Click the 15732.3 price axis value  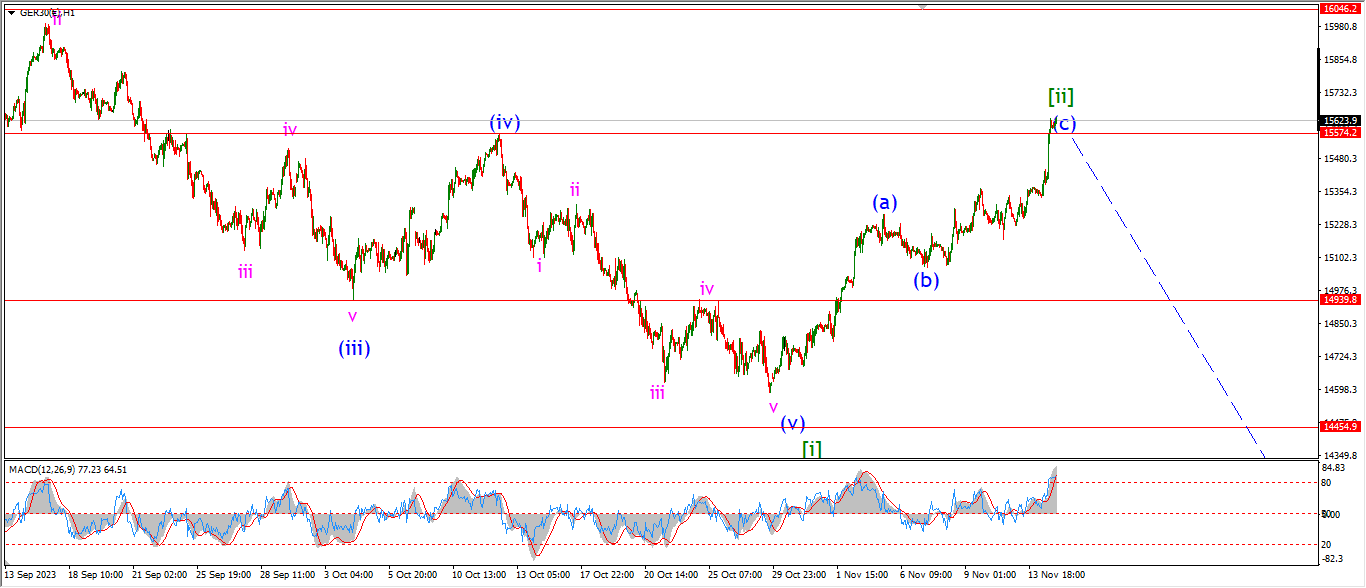tap(1339, 92)
